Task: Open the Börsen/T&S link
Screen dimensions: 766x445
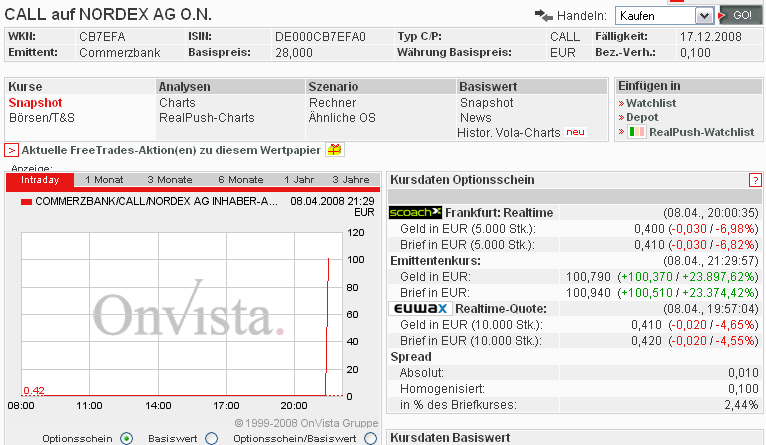Action: (x=42, y=118)
